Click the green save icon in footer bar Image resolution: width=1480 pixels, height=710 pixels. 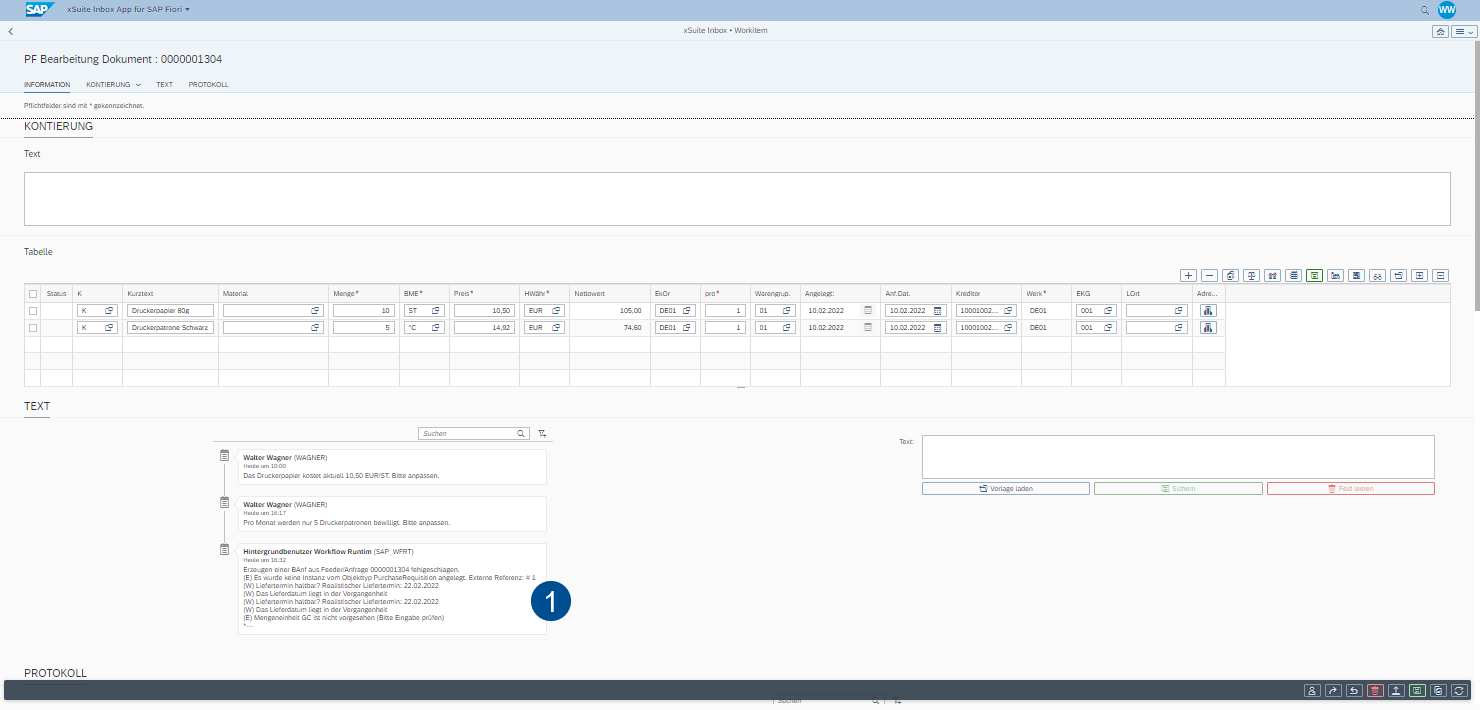[x=1417, y=690]
